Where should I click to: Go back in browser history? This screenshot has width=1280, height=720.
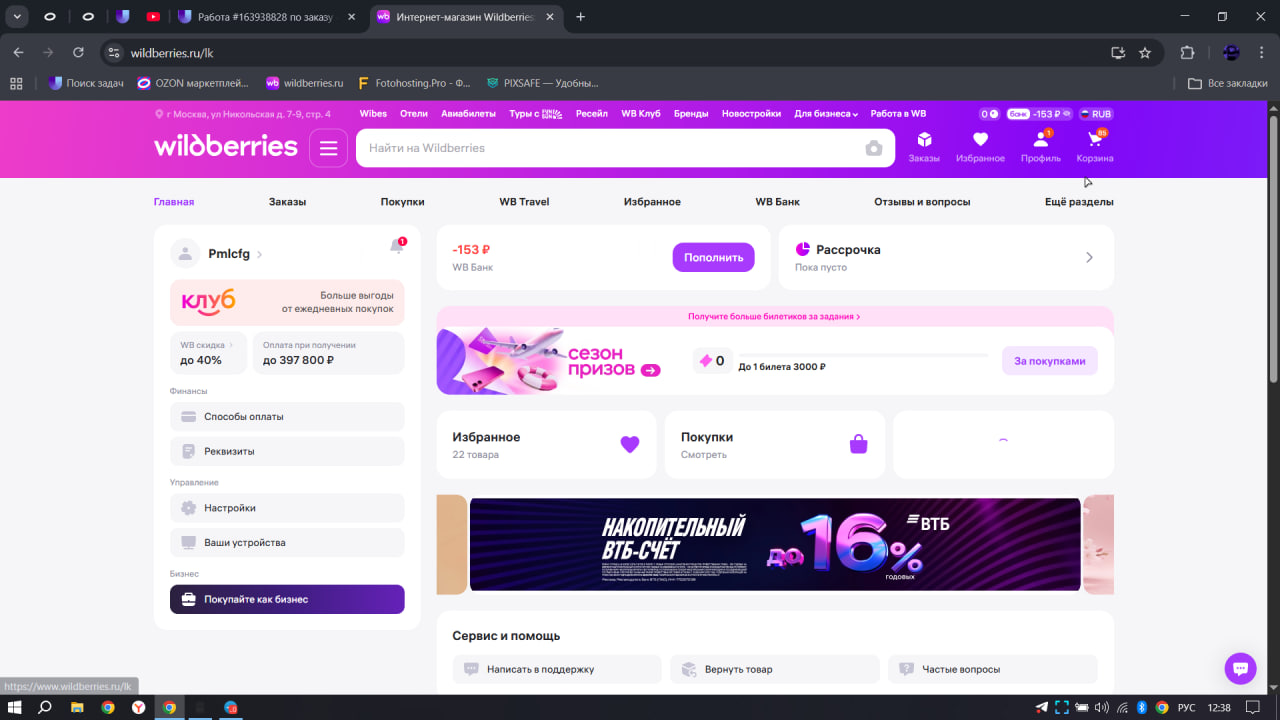tap(18, 53)
